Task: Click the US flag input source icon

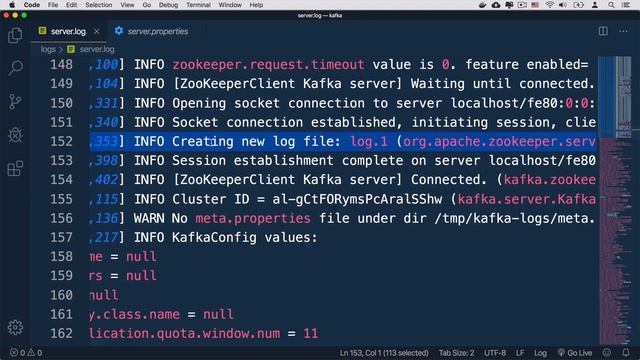Action: point(535,5)
